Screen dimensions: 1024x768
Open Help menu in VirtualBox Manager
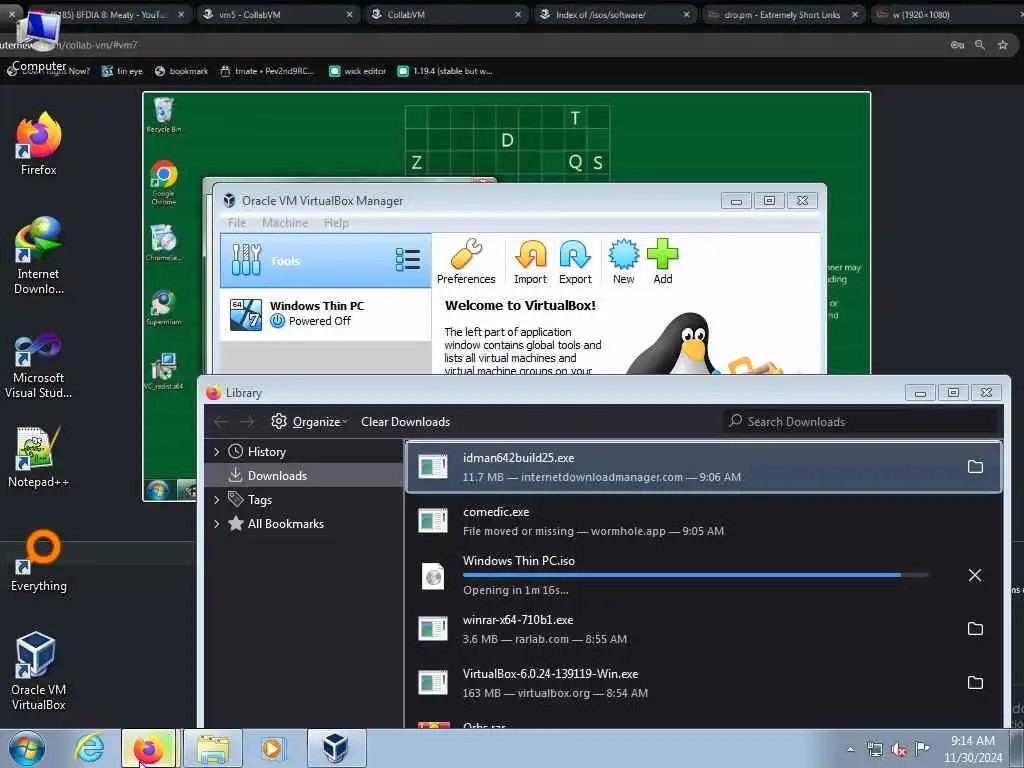tap(336, 223)
